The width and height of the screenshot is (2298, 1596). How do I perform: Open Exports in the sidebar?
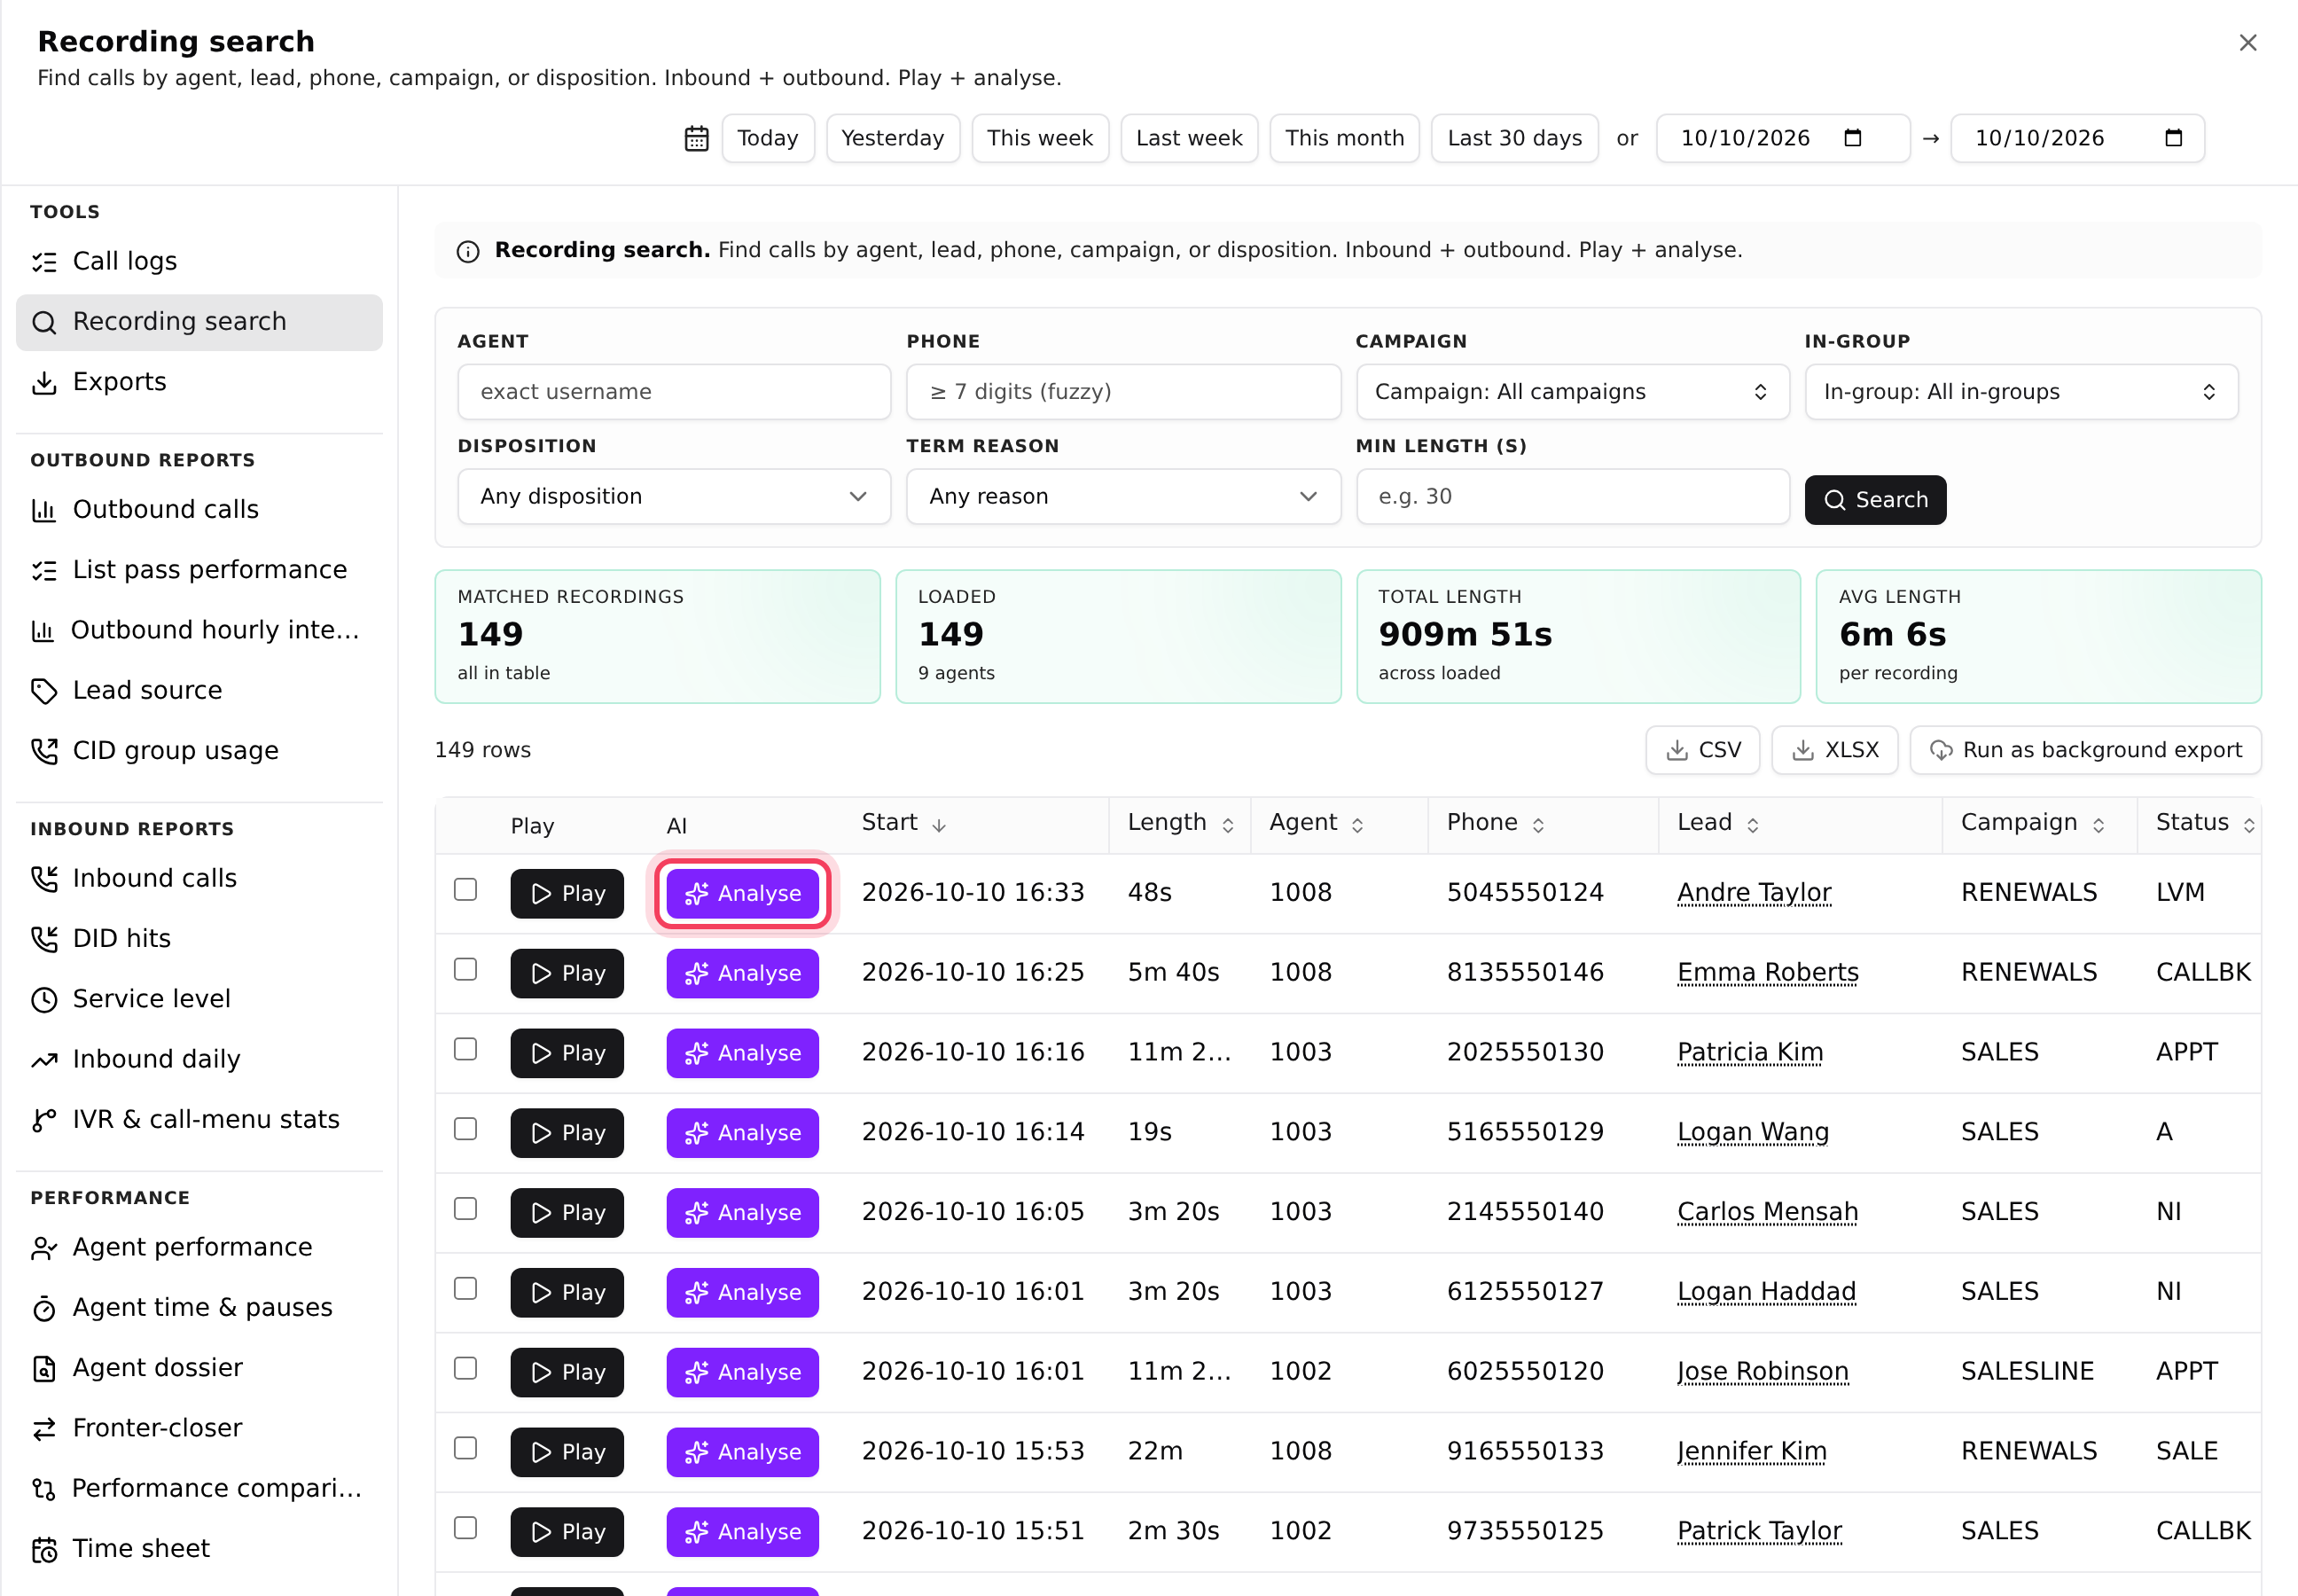click(199, 382)
